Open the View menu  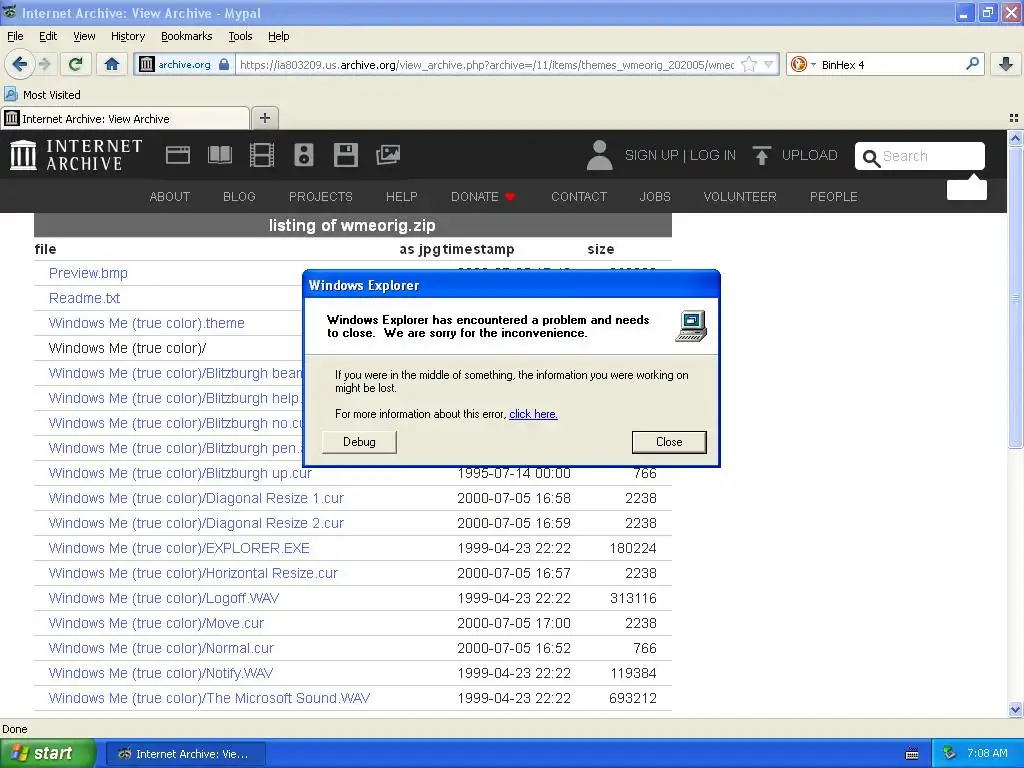[84, 36]
